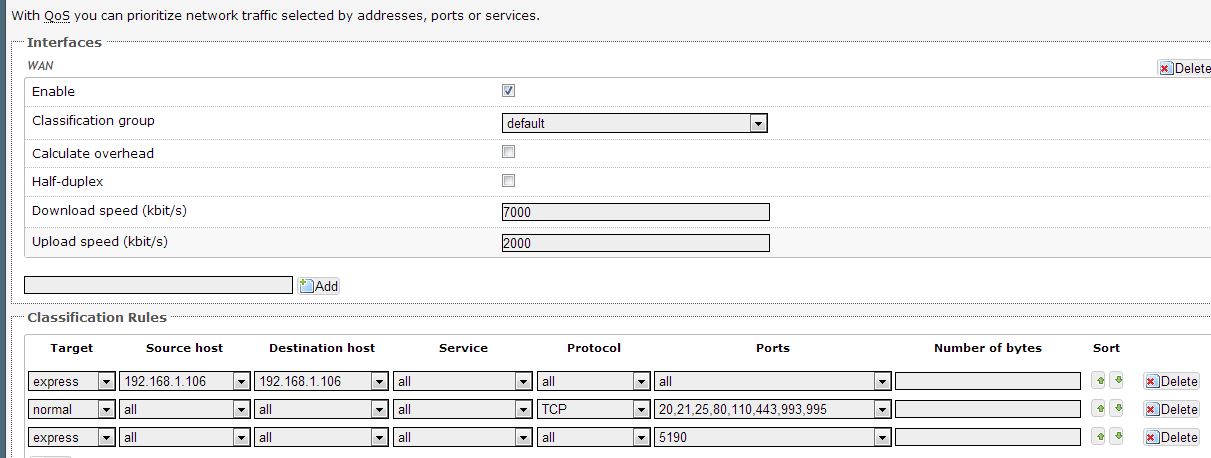The height and width of the screenshot is (458, 1211).
Task: Delete the 192.168.1.106 express rule
Action: click(1171, 381)
